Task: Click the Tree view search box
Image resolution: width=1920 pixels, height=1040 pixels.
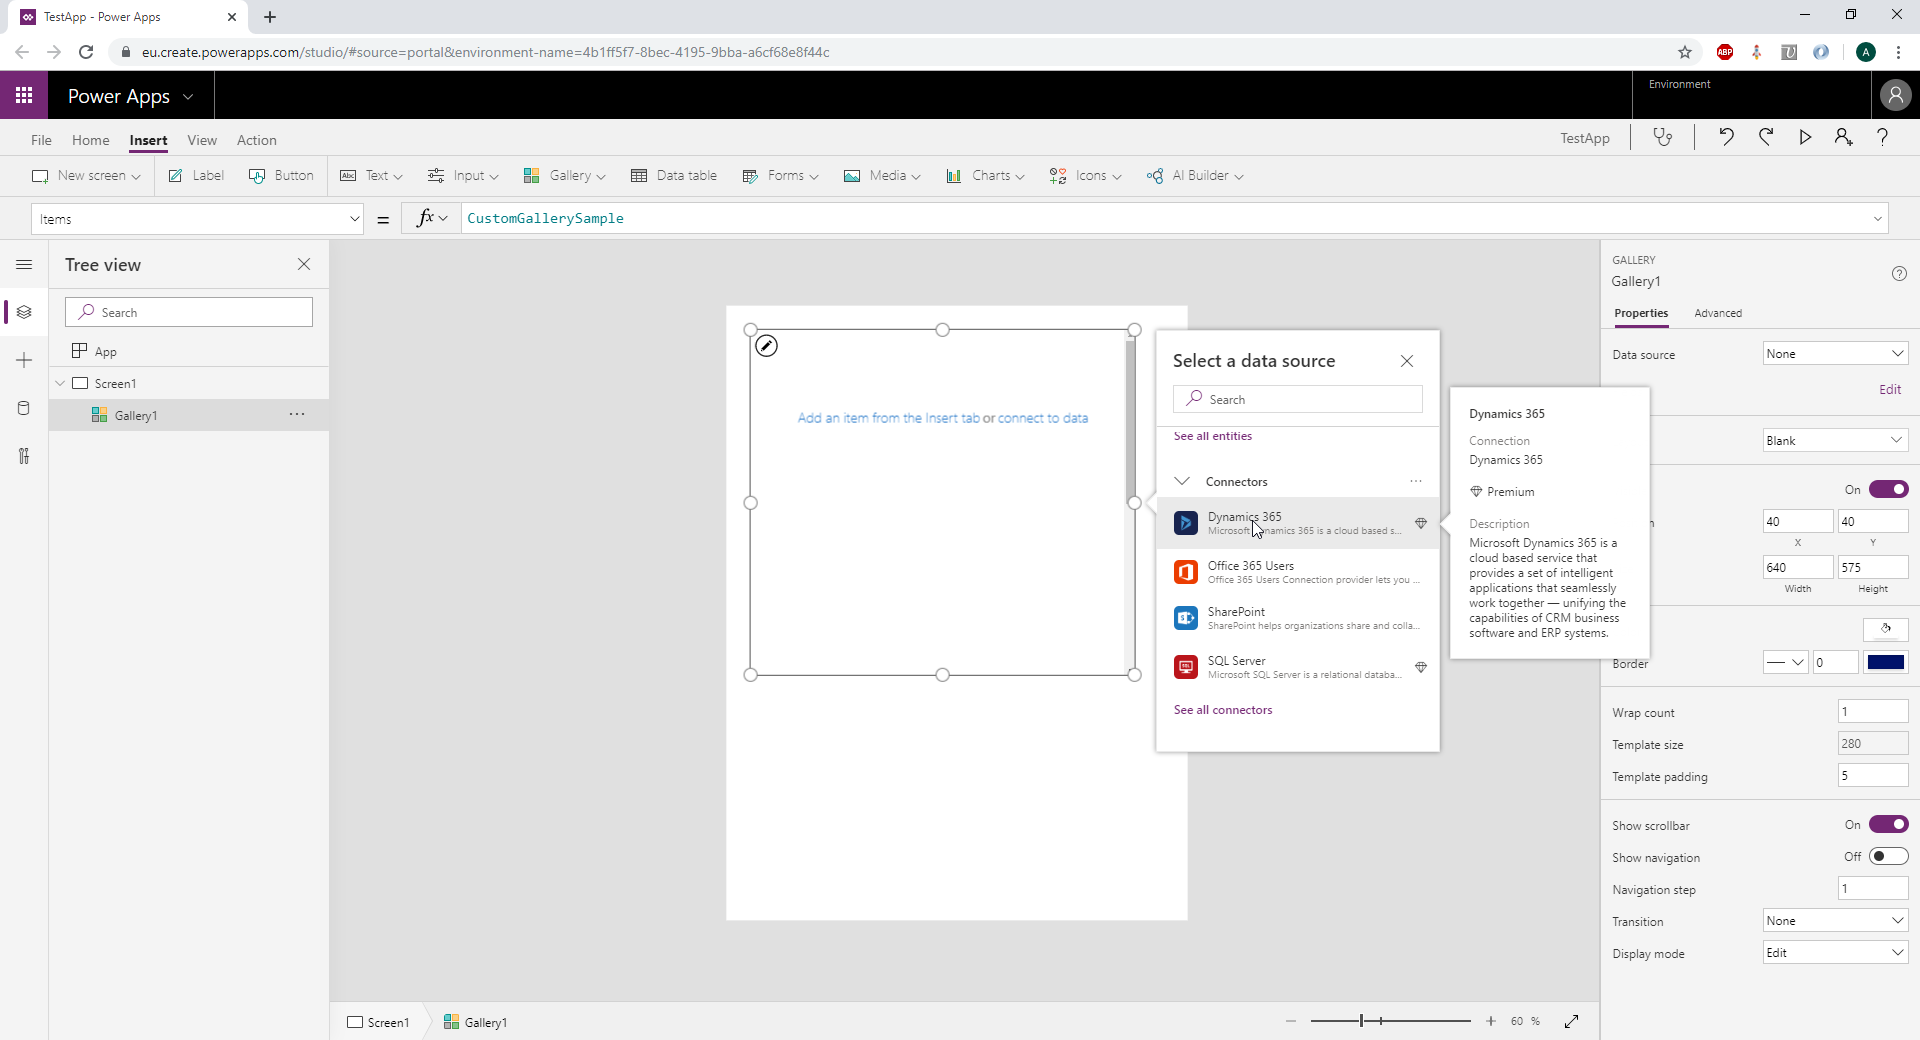Action: click(189, 312)
